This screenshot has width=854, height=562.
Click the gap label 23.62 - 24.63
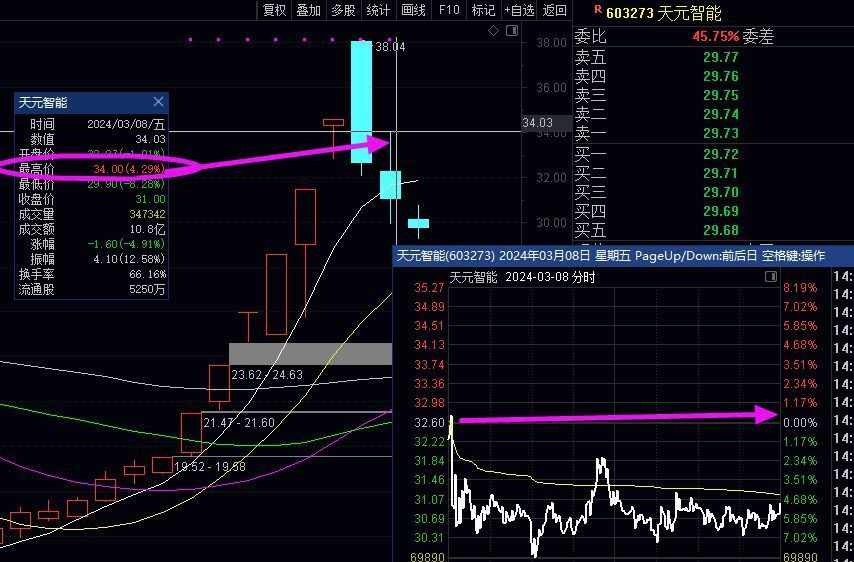[267, 375]
